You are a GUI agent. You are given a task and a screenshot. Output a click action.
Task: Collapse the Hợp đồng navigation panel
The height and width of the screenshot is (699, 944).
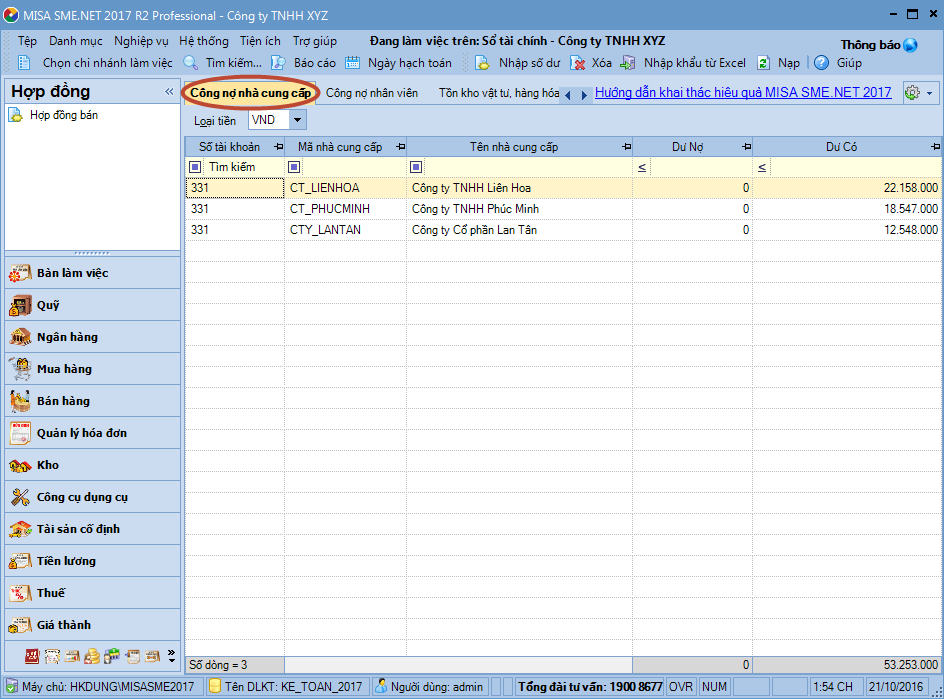click(x=169, y=92)
